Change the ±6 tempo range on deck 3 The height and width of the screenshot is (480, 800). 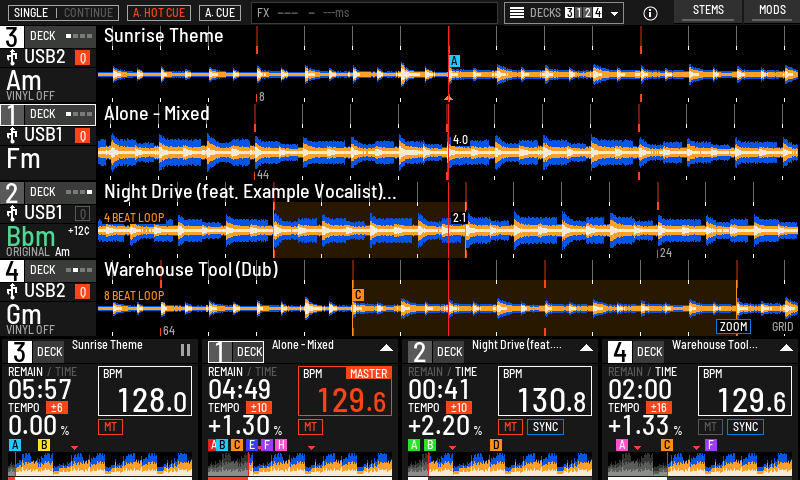(x=57, y=408)
